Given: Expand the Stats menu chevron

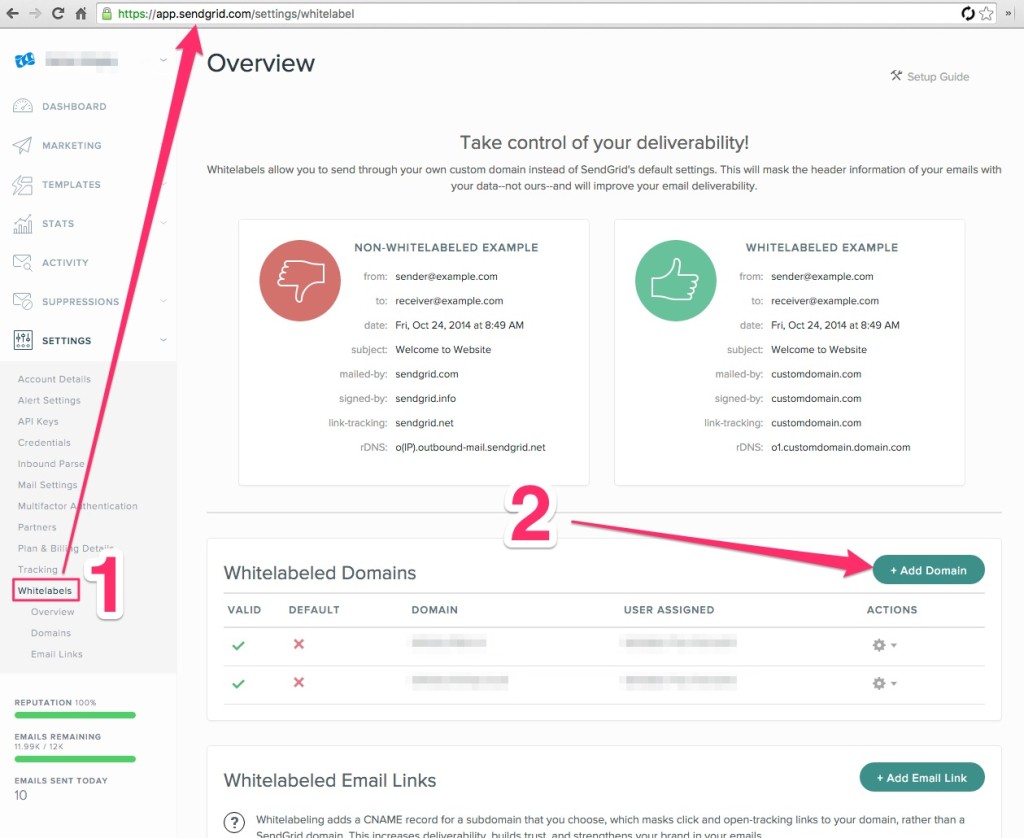Looking at the screenshot, I should tap(163, 223).
